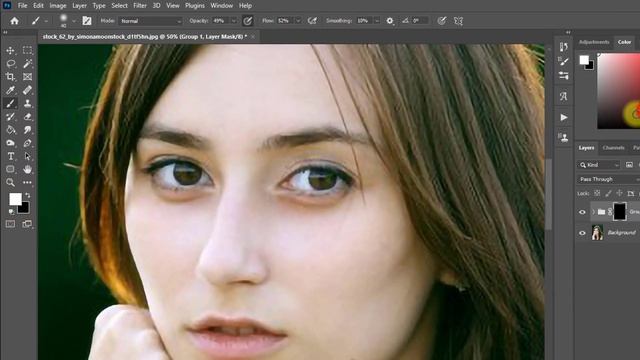The image size is (640, 360).
Task: Toggle pressure for opacity
Action: tap(248, 21)
